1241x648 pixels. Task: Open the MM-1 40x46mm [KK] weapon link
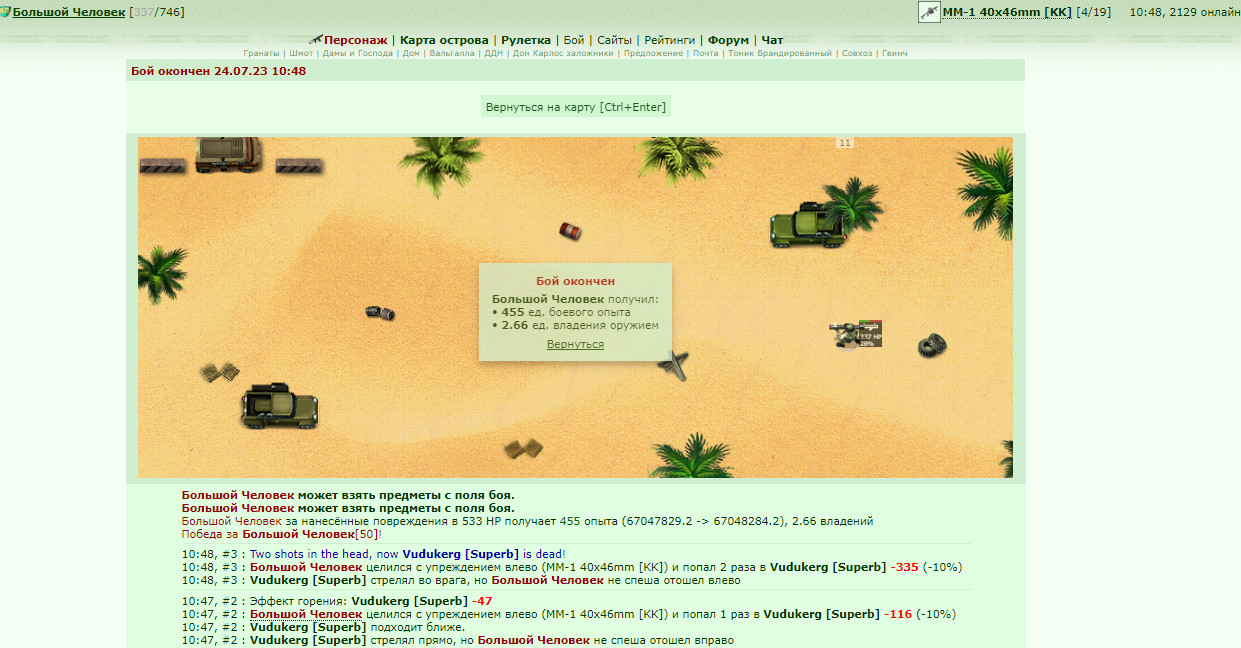pos(1007,12)
